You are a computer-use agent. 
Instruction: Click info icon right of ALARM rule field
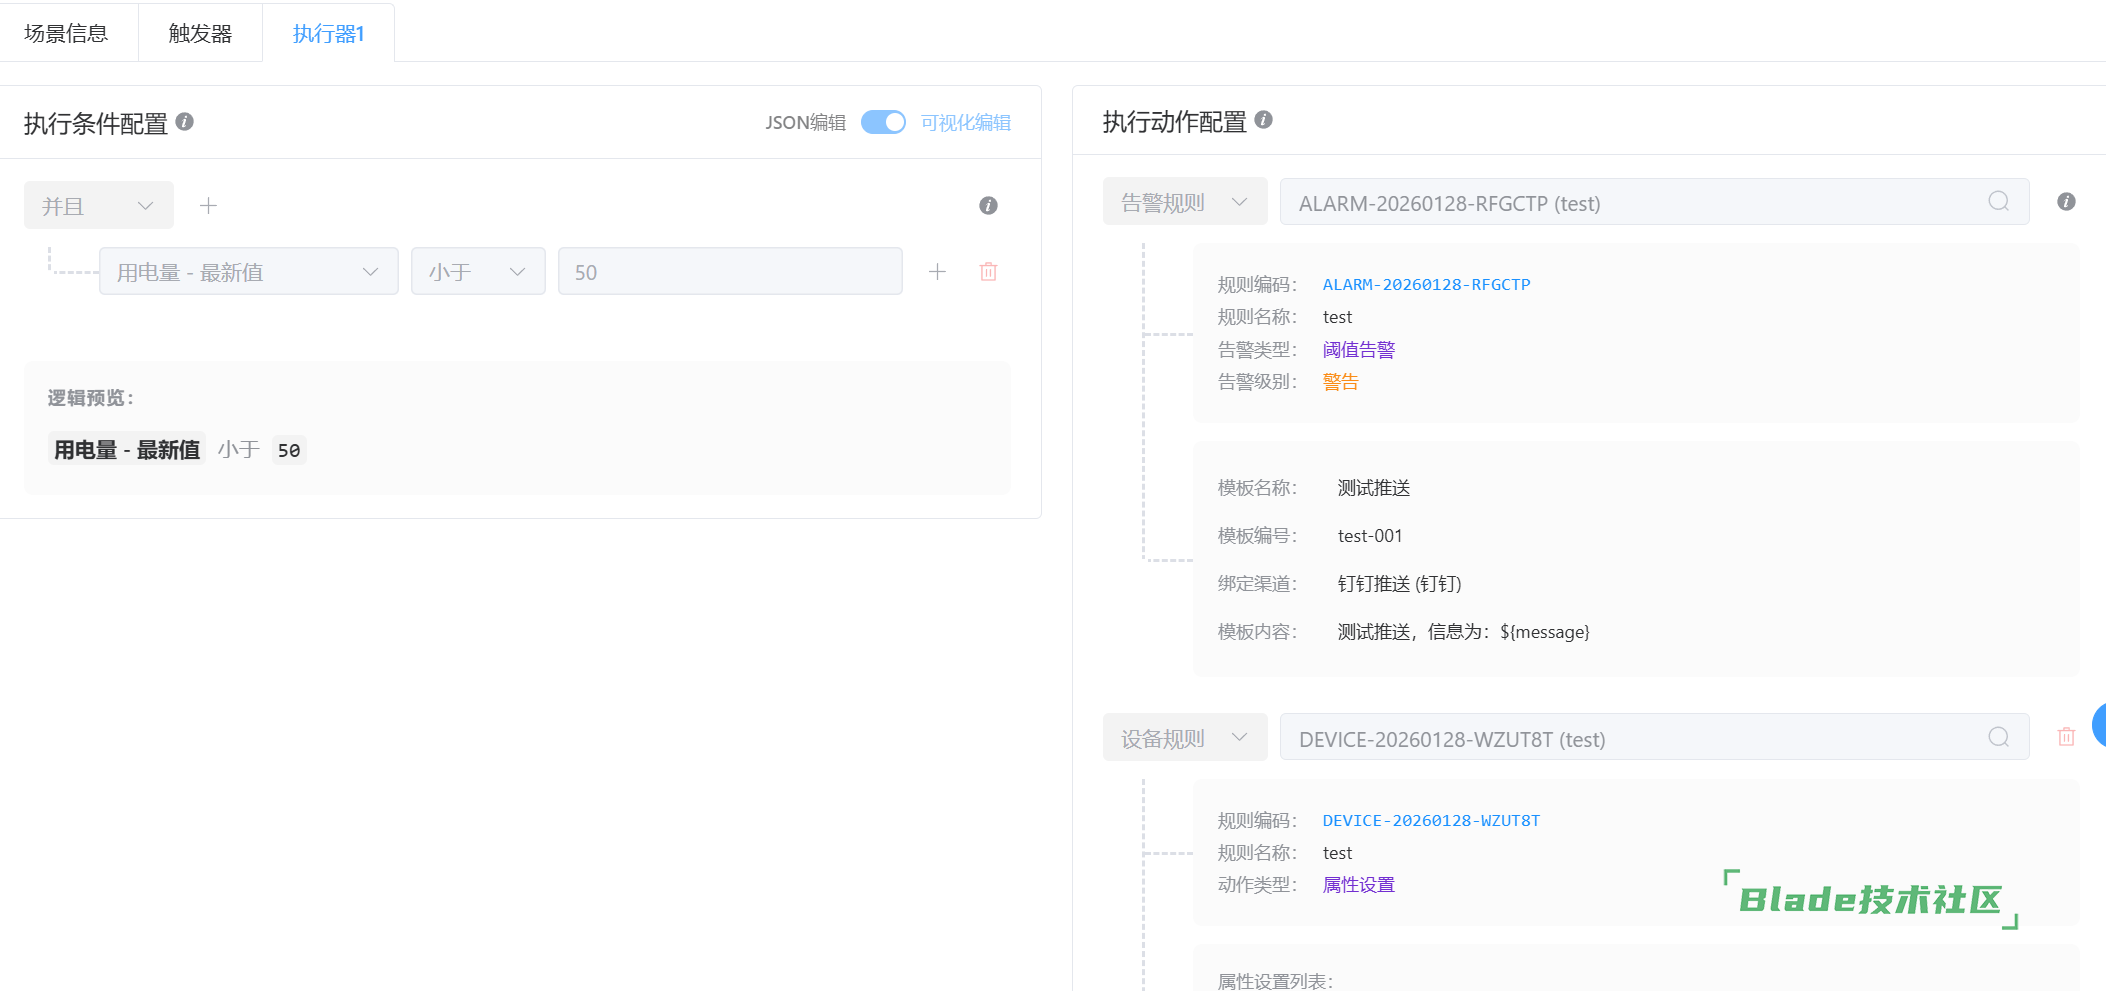(x=2066, y=202)
